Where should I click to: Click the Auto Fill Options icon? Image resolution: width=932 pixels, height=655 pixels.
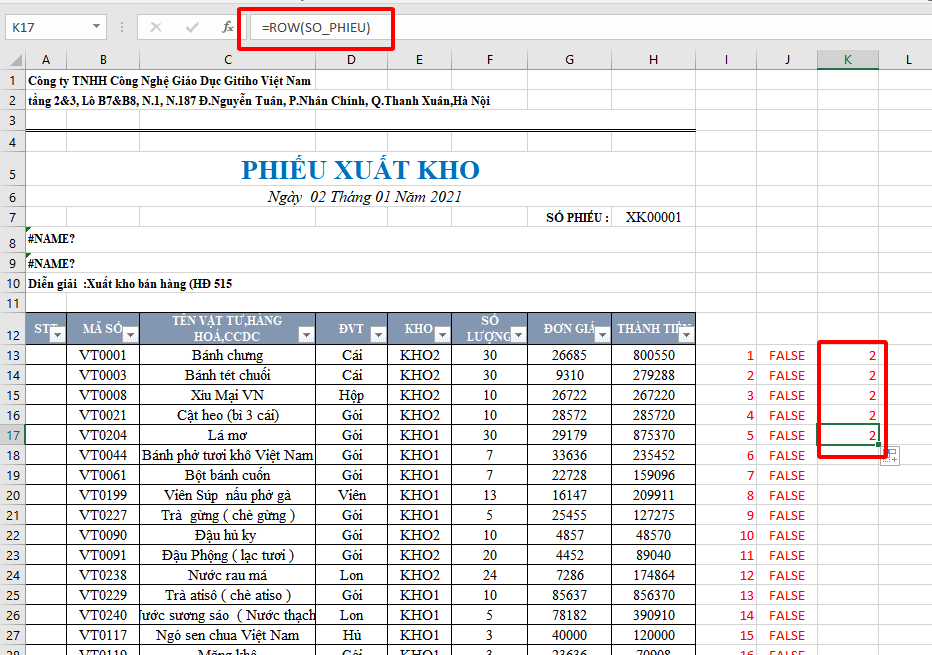pyautogui.click(x=890, y=456)
